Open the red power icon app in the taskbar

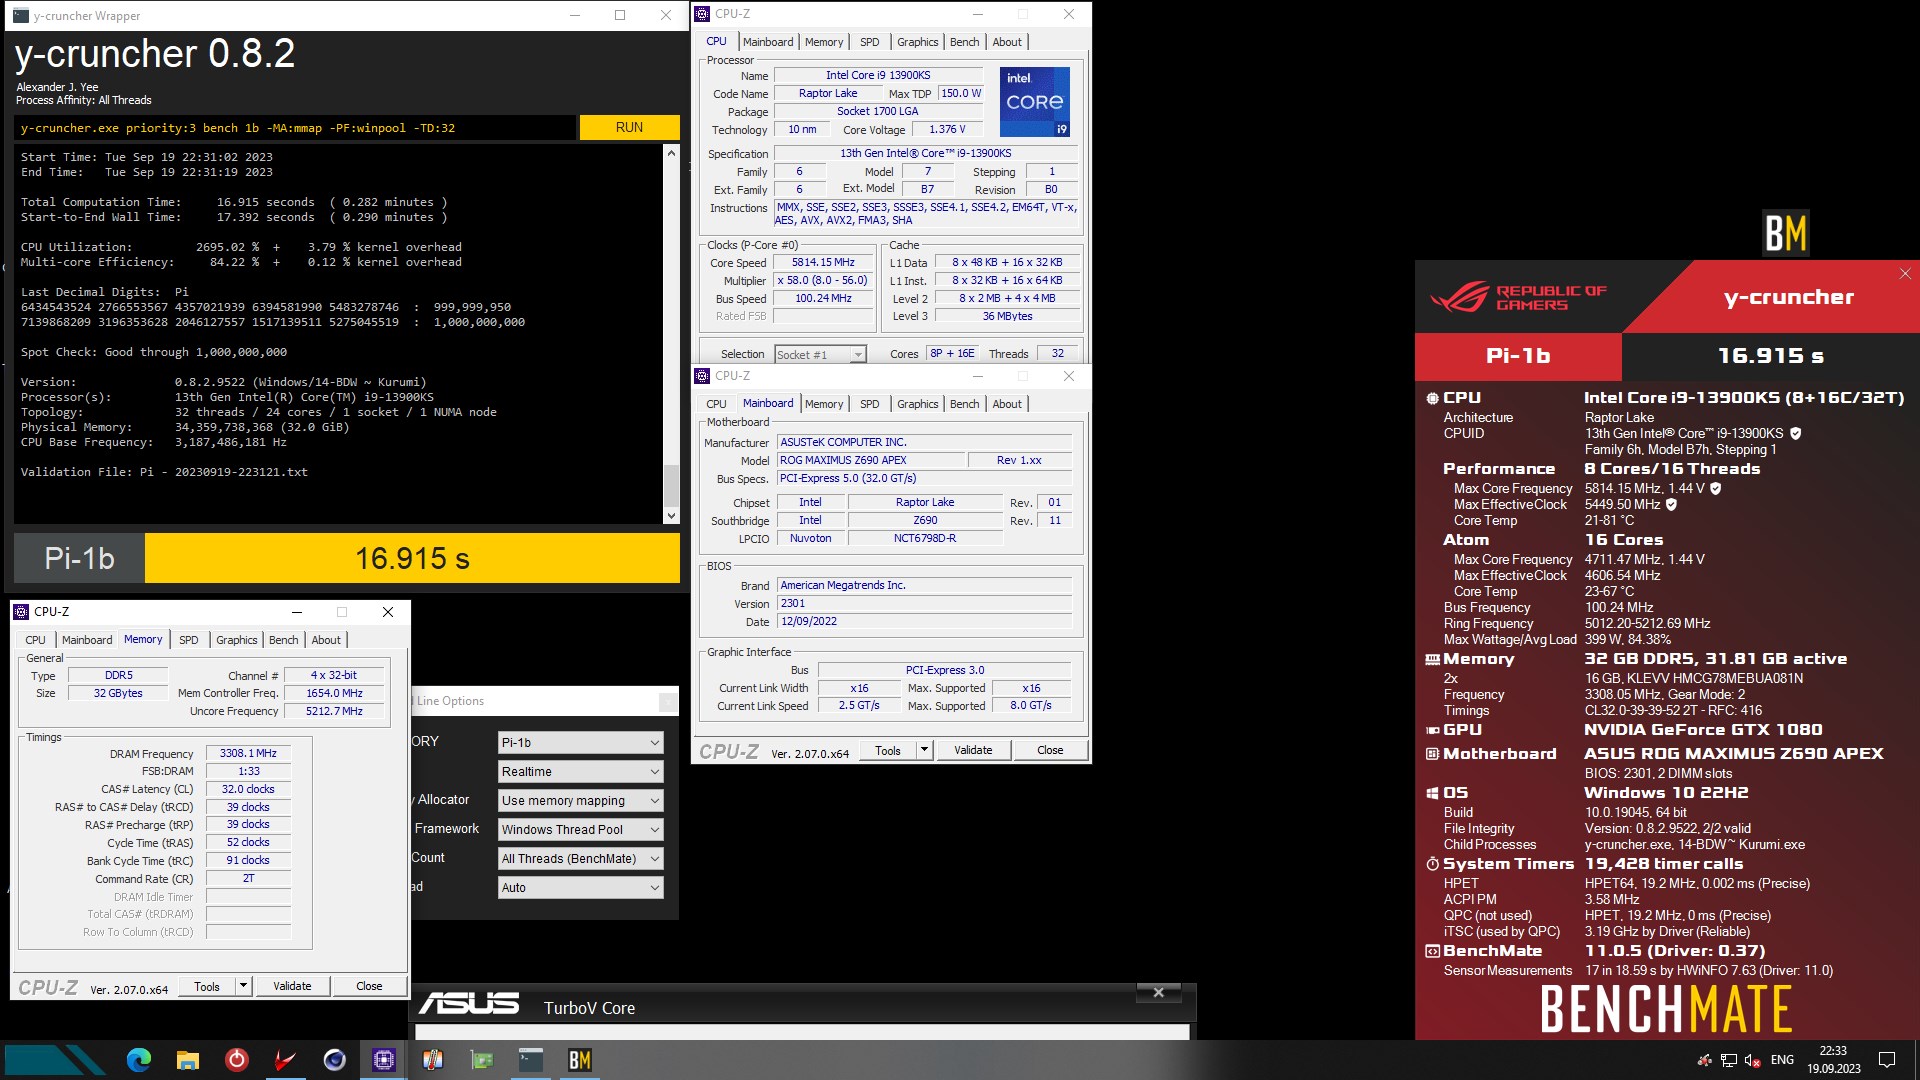[236, 1060]
